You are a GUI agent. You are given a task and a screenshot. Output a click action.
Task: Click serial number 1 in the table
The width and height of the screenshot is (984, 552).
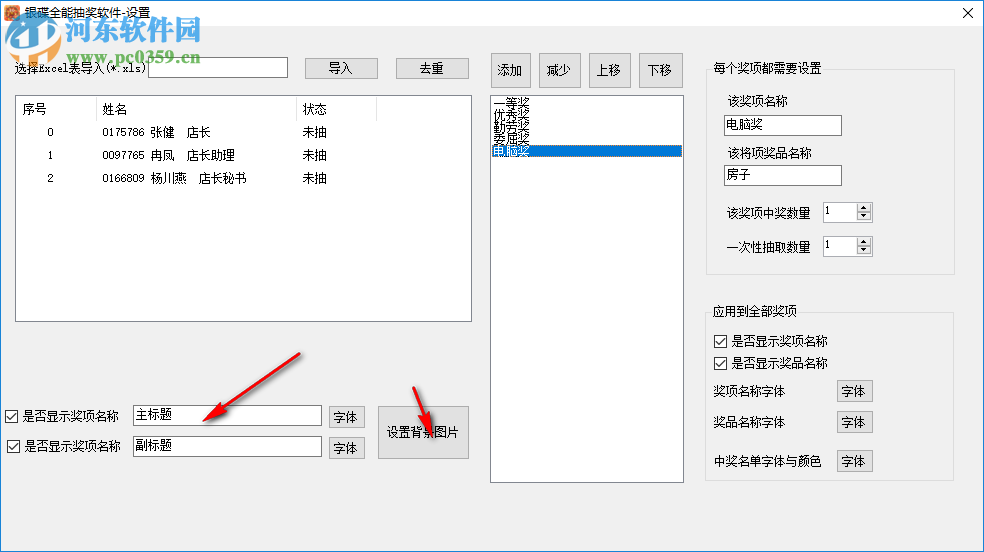[x=50, y=155]
